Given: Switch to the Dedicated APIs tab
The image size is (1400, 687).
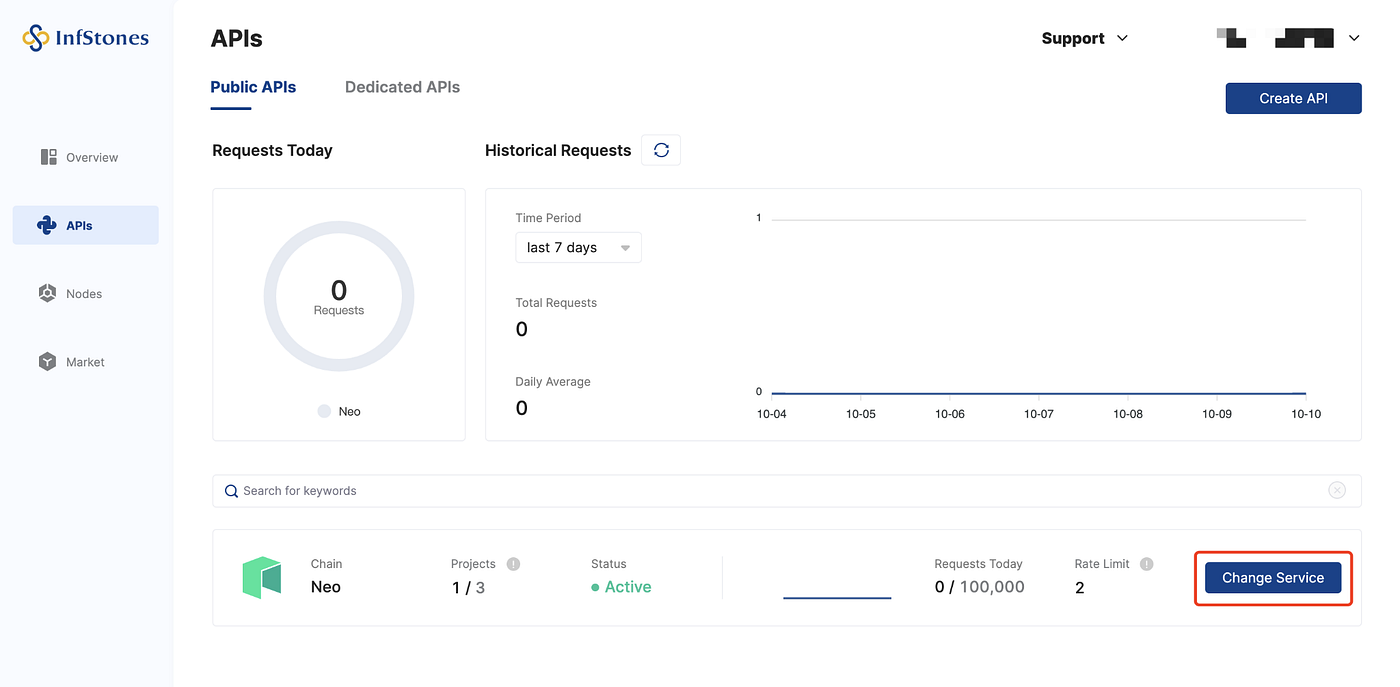Looking at the screenshot, I should click(402, 87).
